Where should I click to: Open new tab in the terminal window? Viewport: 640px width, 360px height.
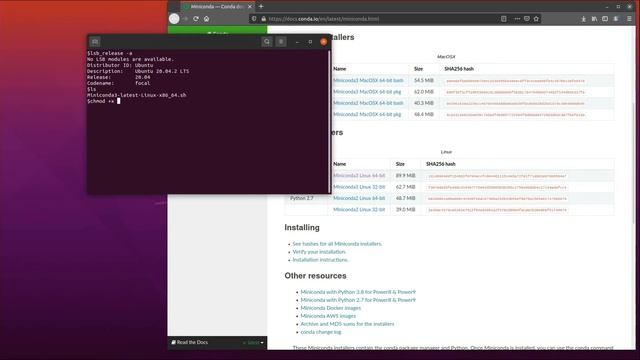point(95,42)
